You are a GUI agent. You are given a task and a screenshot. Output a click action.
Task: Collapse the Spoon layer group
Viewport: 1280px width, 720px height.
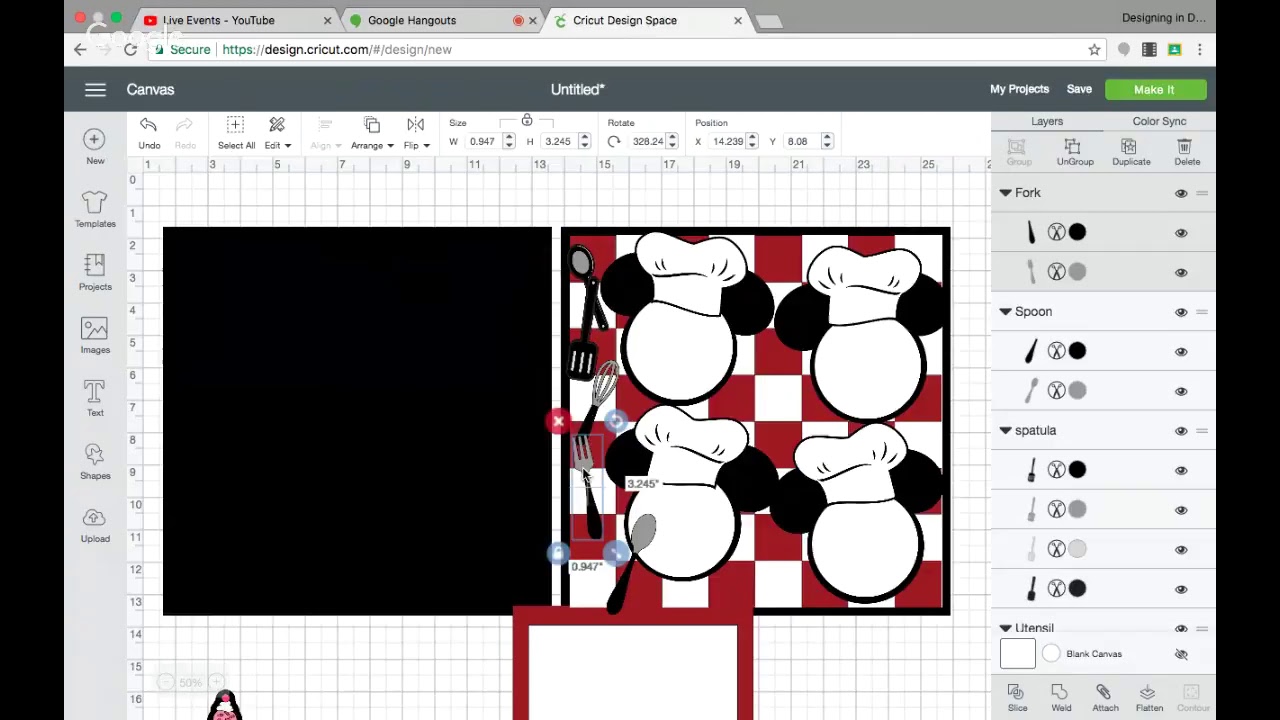(1005, 312)
